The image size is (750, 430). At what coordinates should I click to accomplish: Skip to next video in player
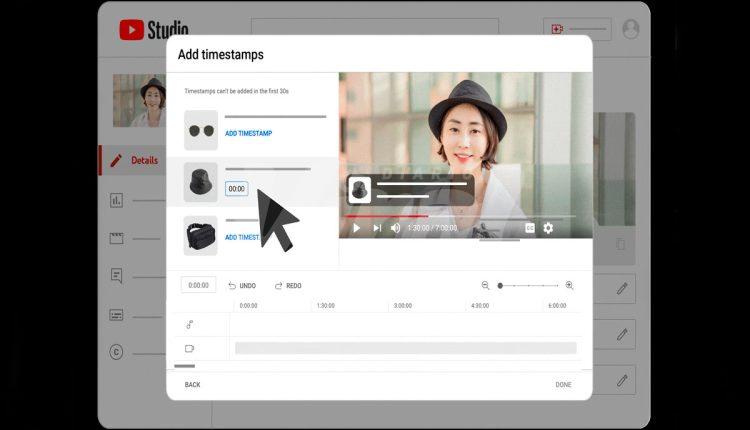pos(377,228)
